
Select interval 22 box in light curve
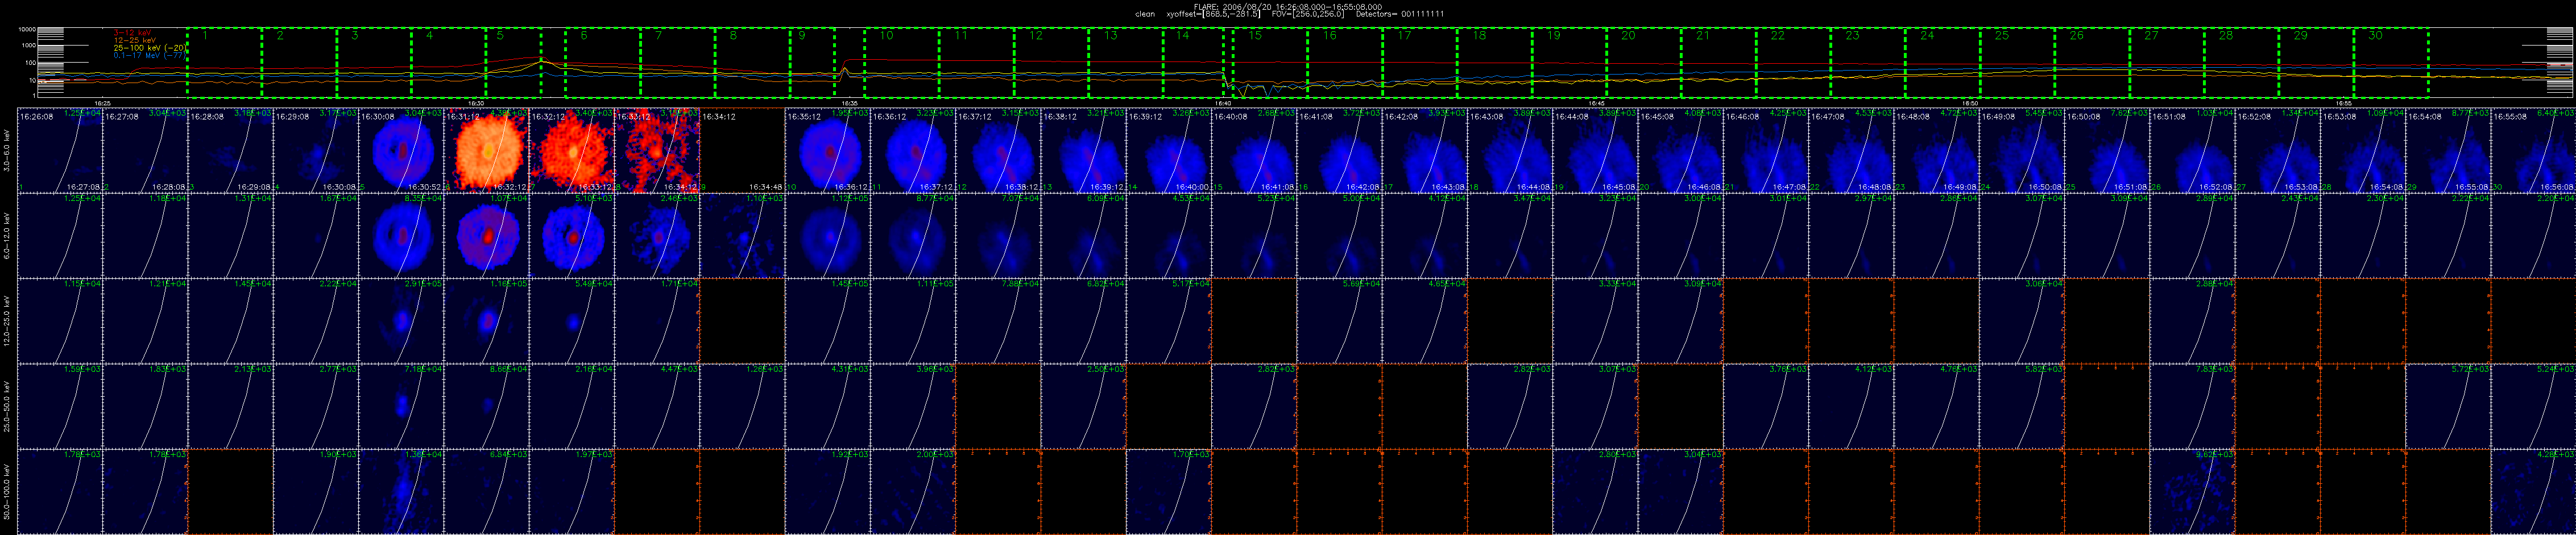pyautogui.click(x=1793, y=62)
